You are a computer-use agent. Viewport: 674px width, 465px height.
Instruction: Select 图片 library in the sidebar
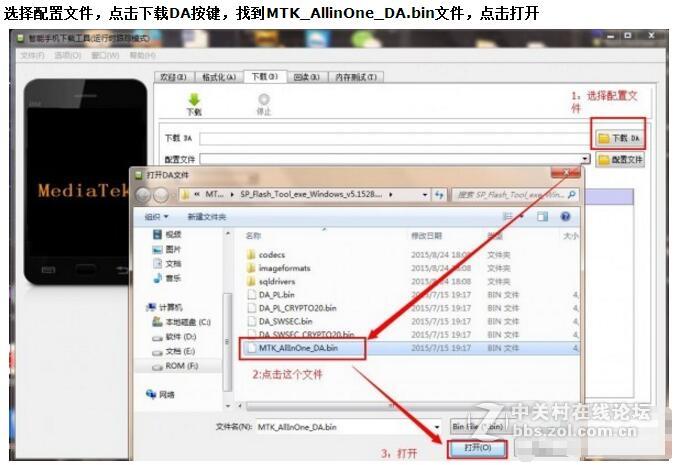click(168, 249)
